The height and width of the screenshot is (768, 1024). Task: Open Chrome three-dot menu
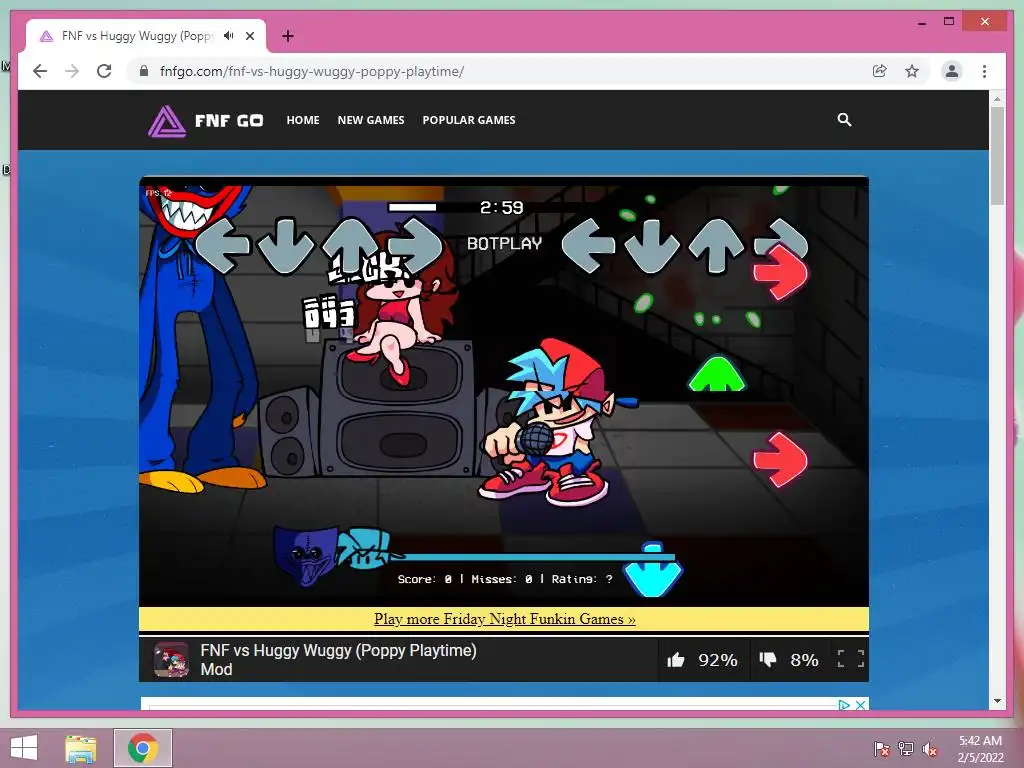click(984, 71)
